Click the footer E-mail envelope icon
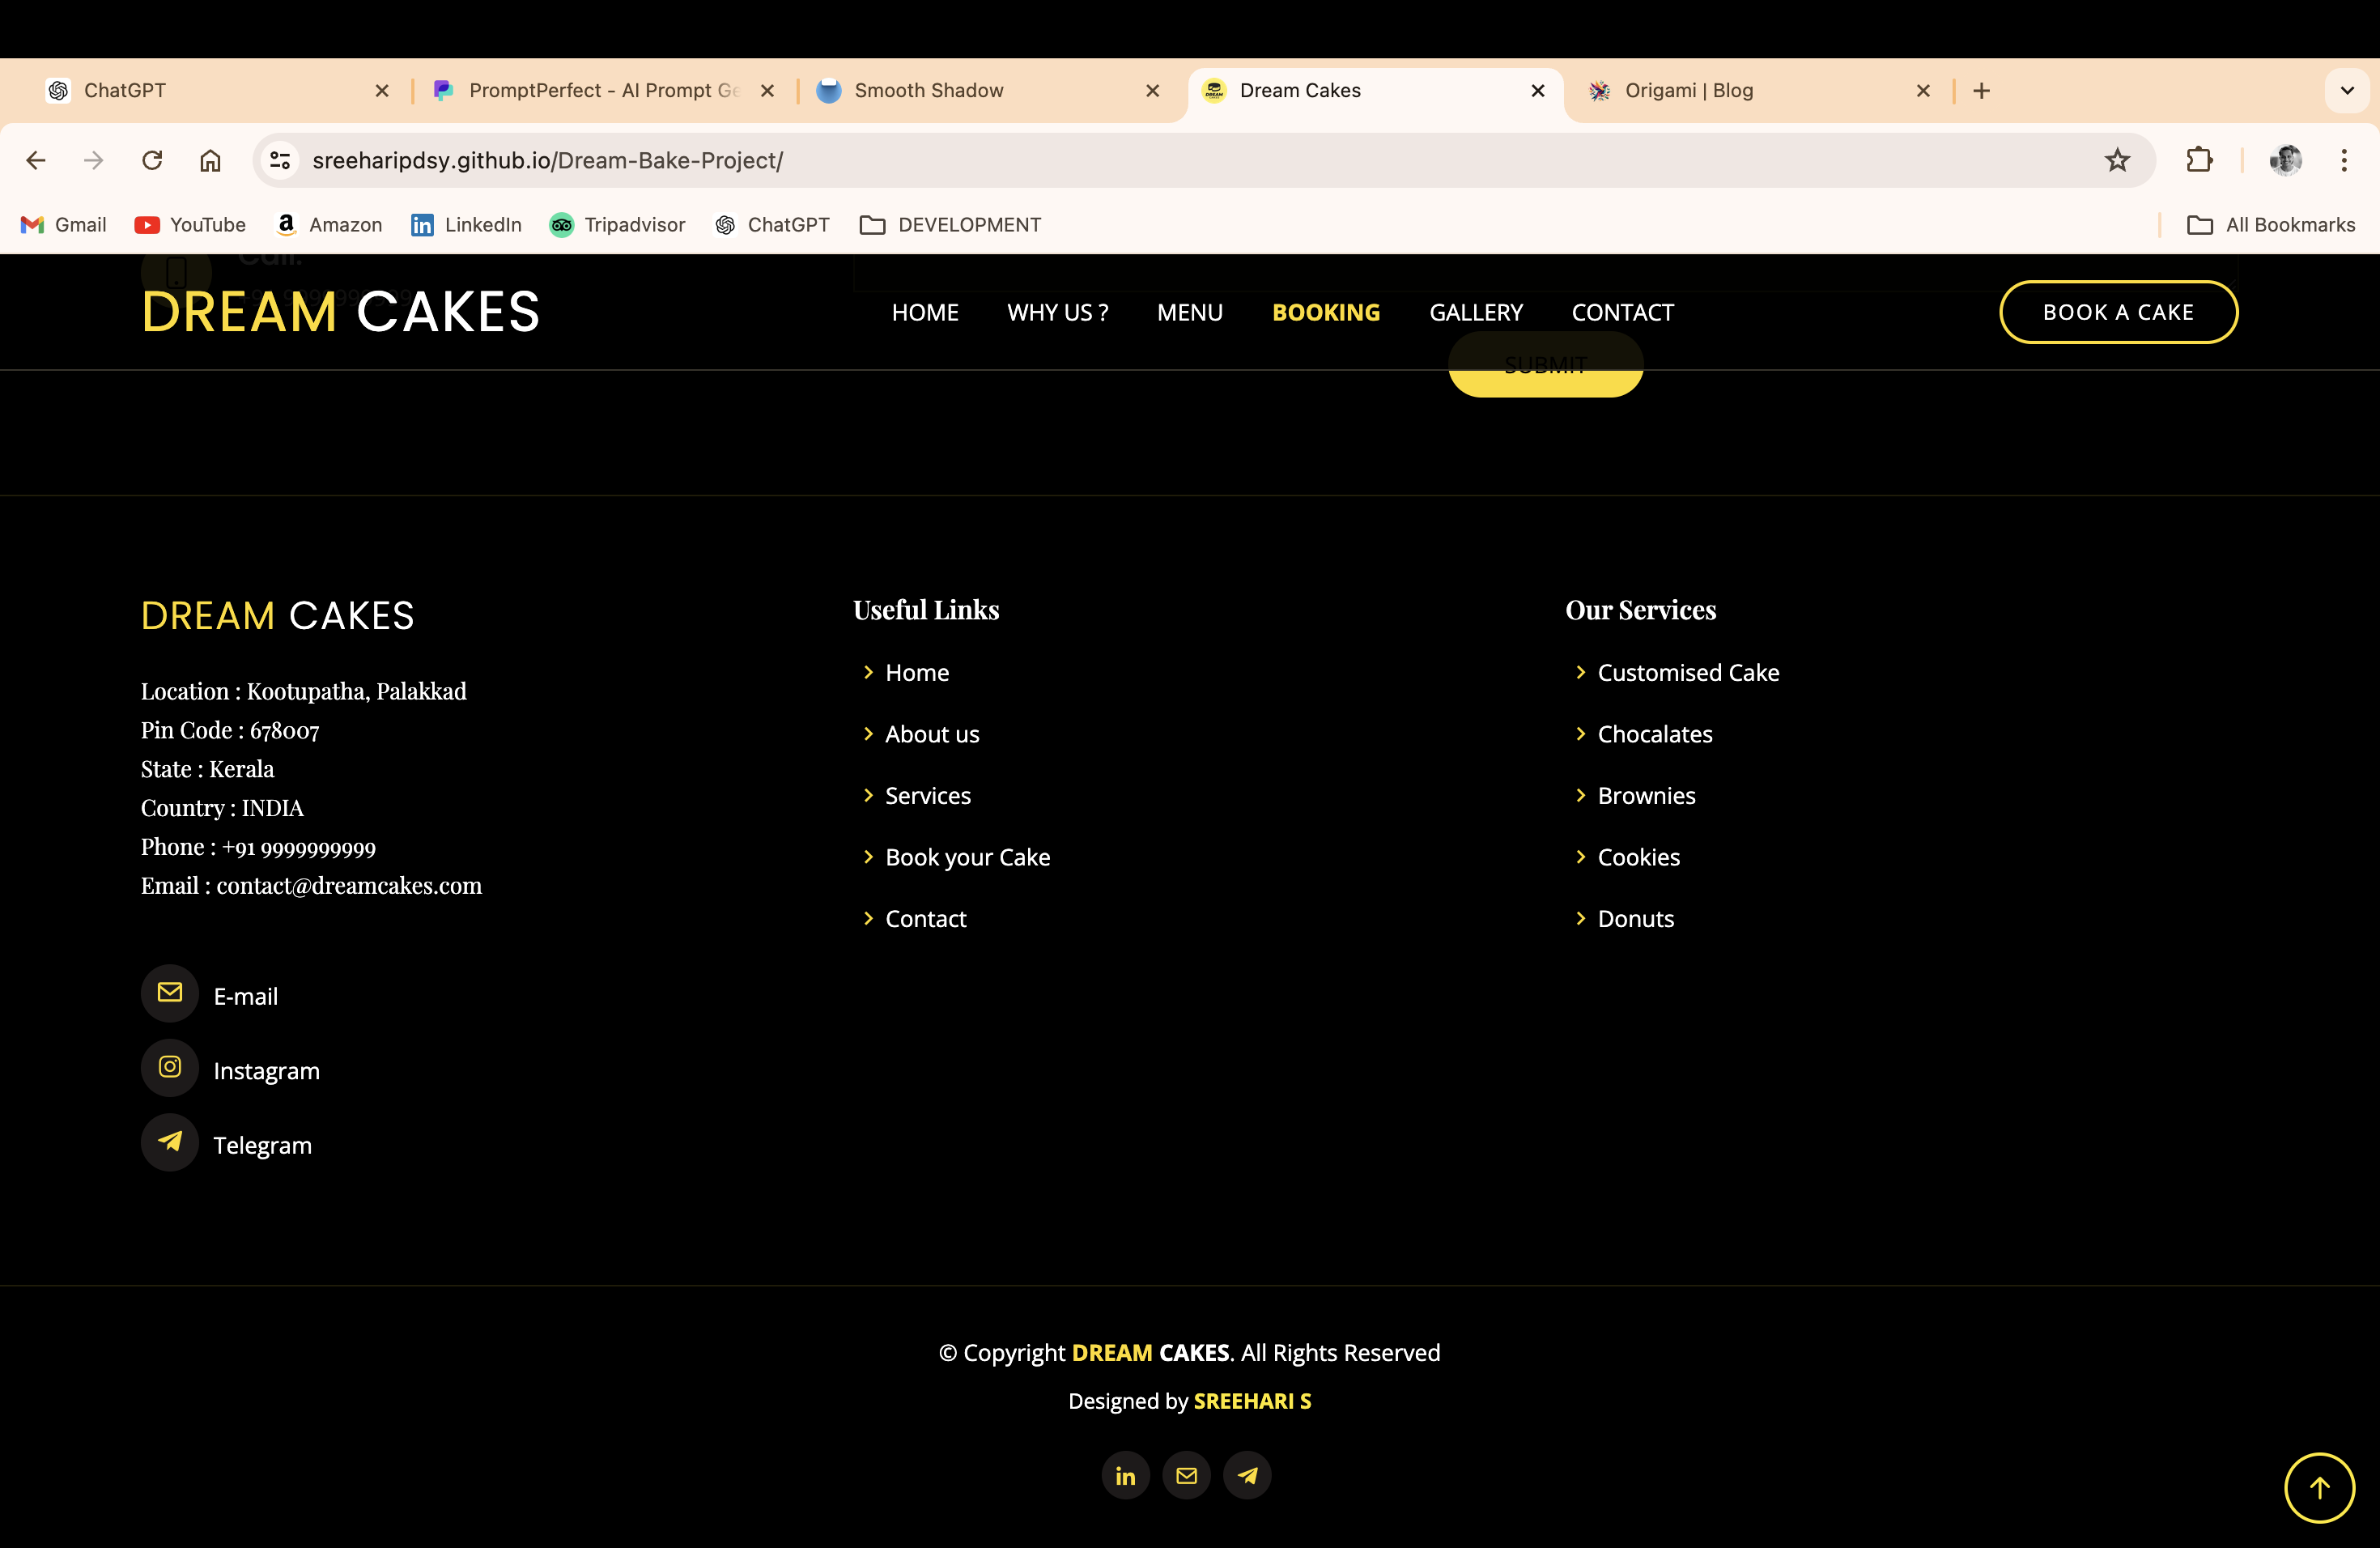2380x1548 pixels. (x=170, y=993)
